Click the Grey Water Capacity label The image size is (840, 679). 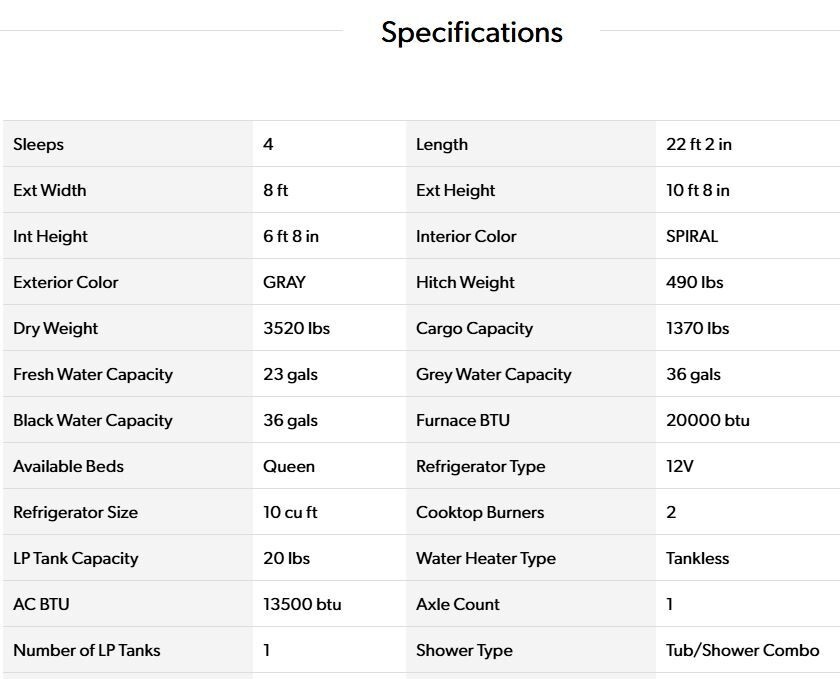click(x=494, y=374)
